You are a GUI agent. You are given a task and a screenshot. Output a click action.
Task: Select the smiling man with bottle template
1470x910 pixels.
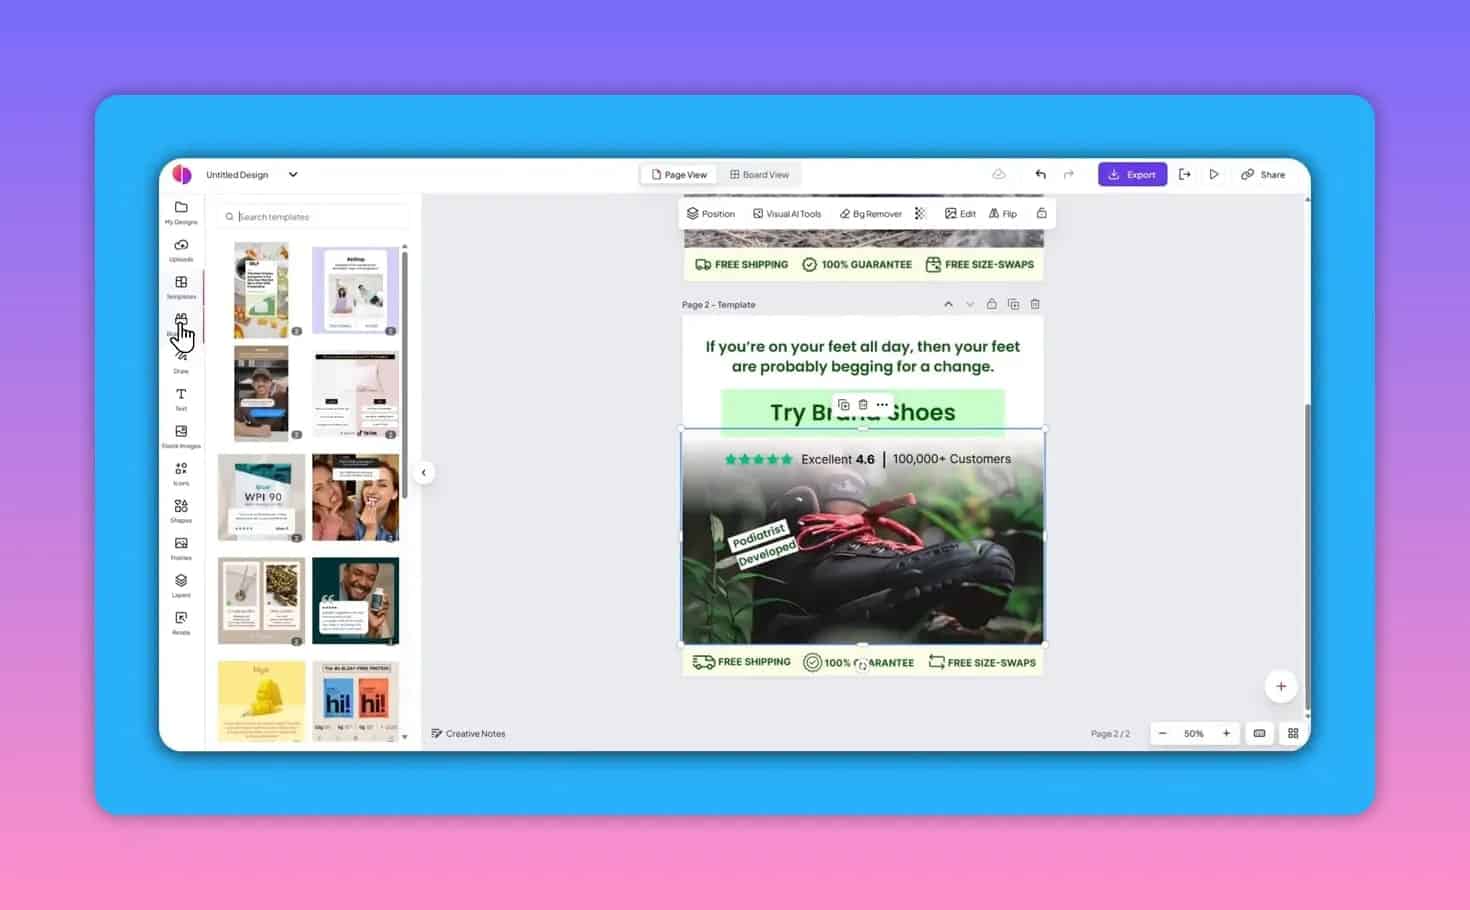355,600
